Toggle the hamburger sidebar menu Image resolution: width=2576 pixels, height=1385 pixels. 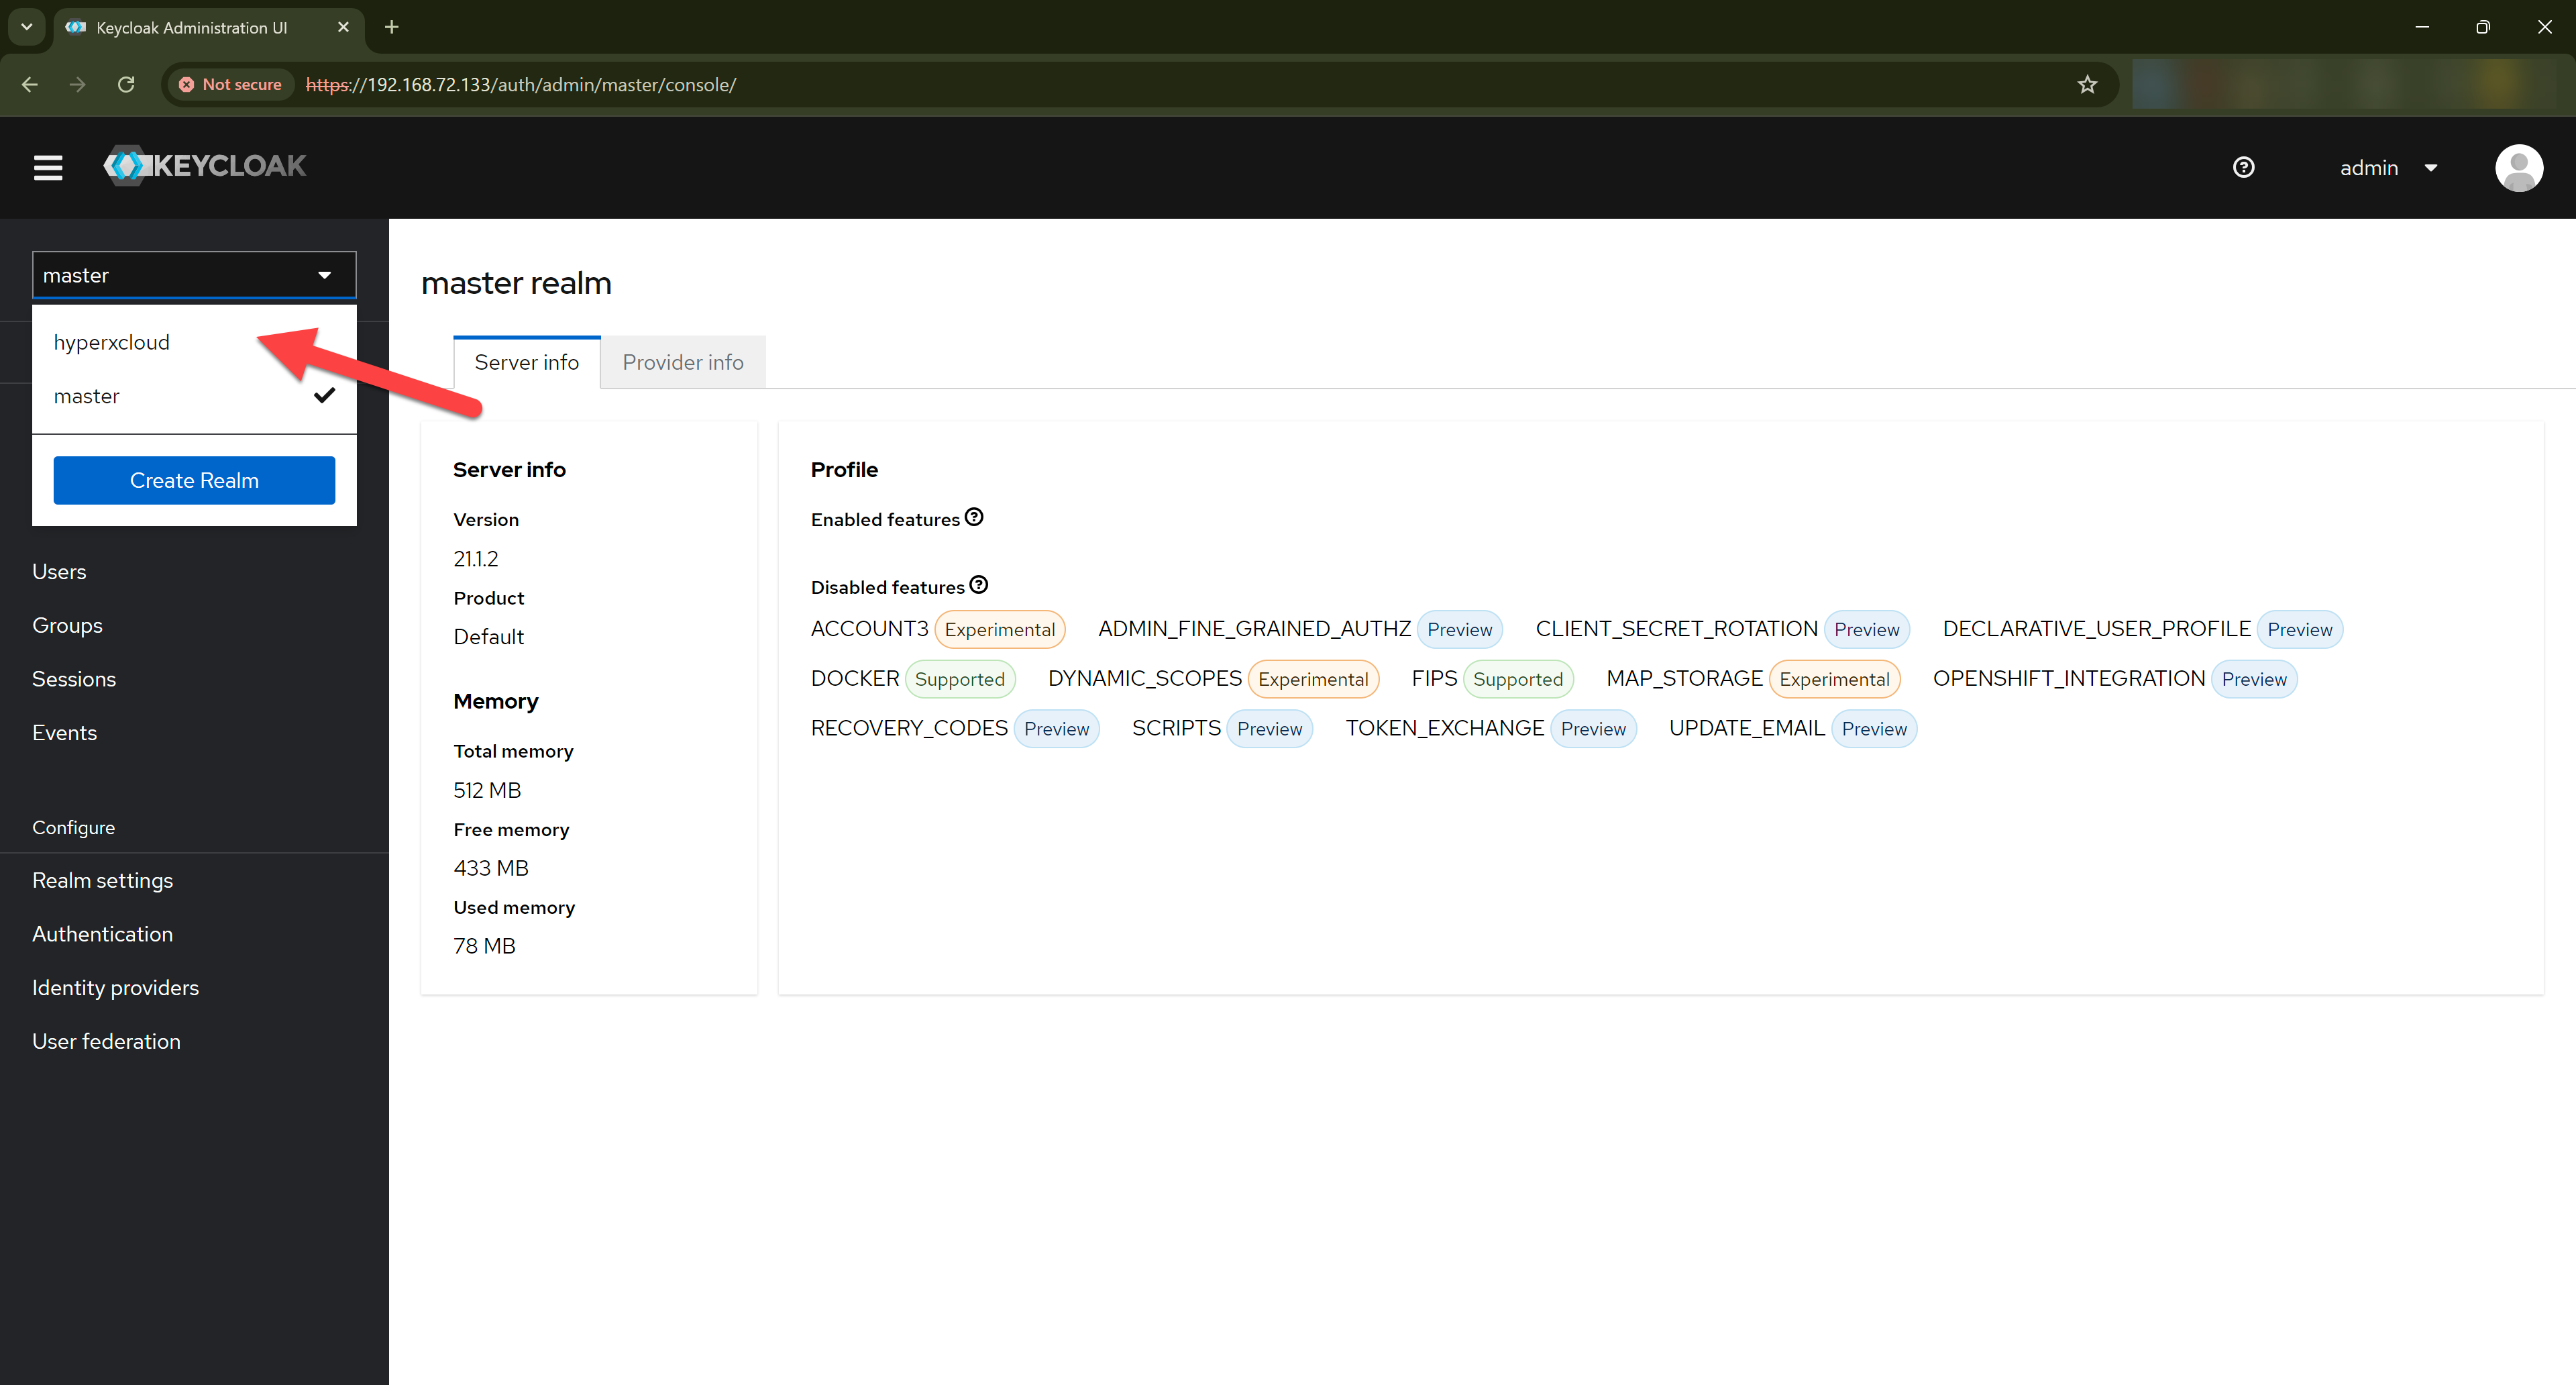48,167
